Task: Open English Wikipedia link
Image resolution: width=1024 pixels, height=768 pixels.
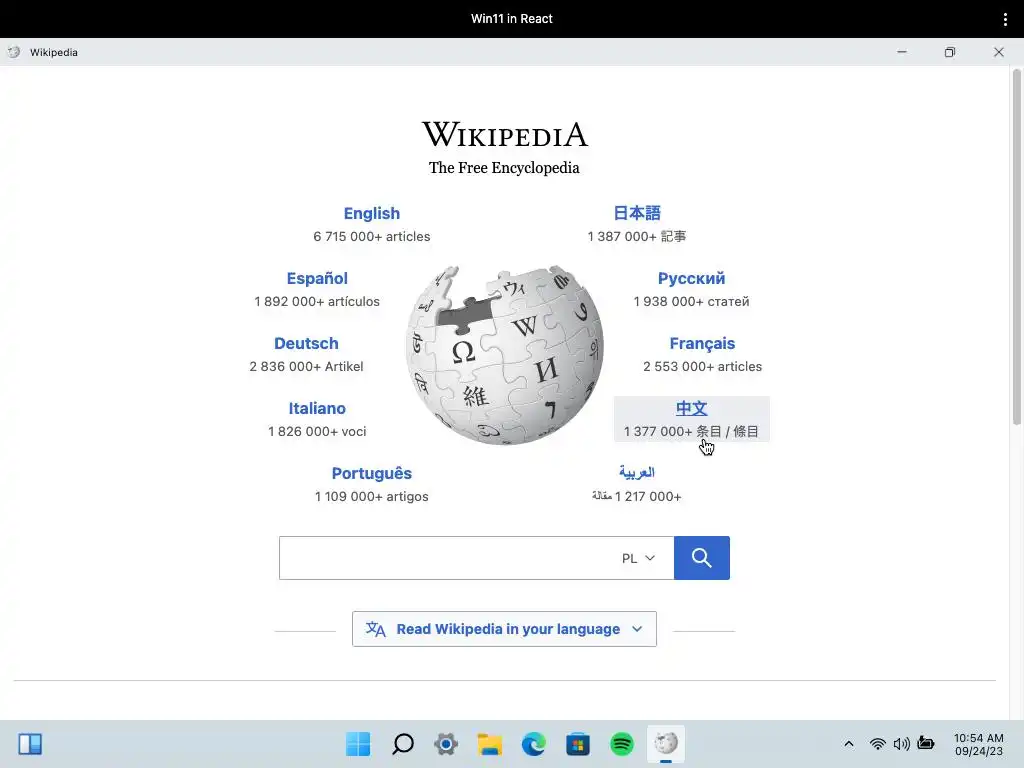Action: (372, 214)
